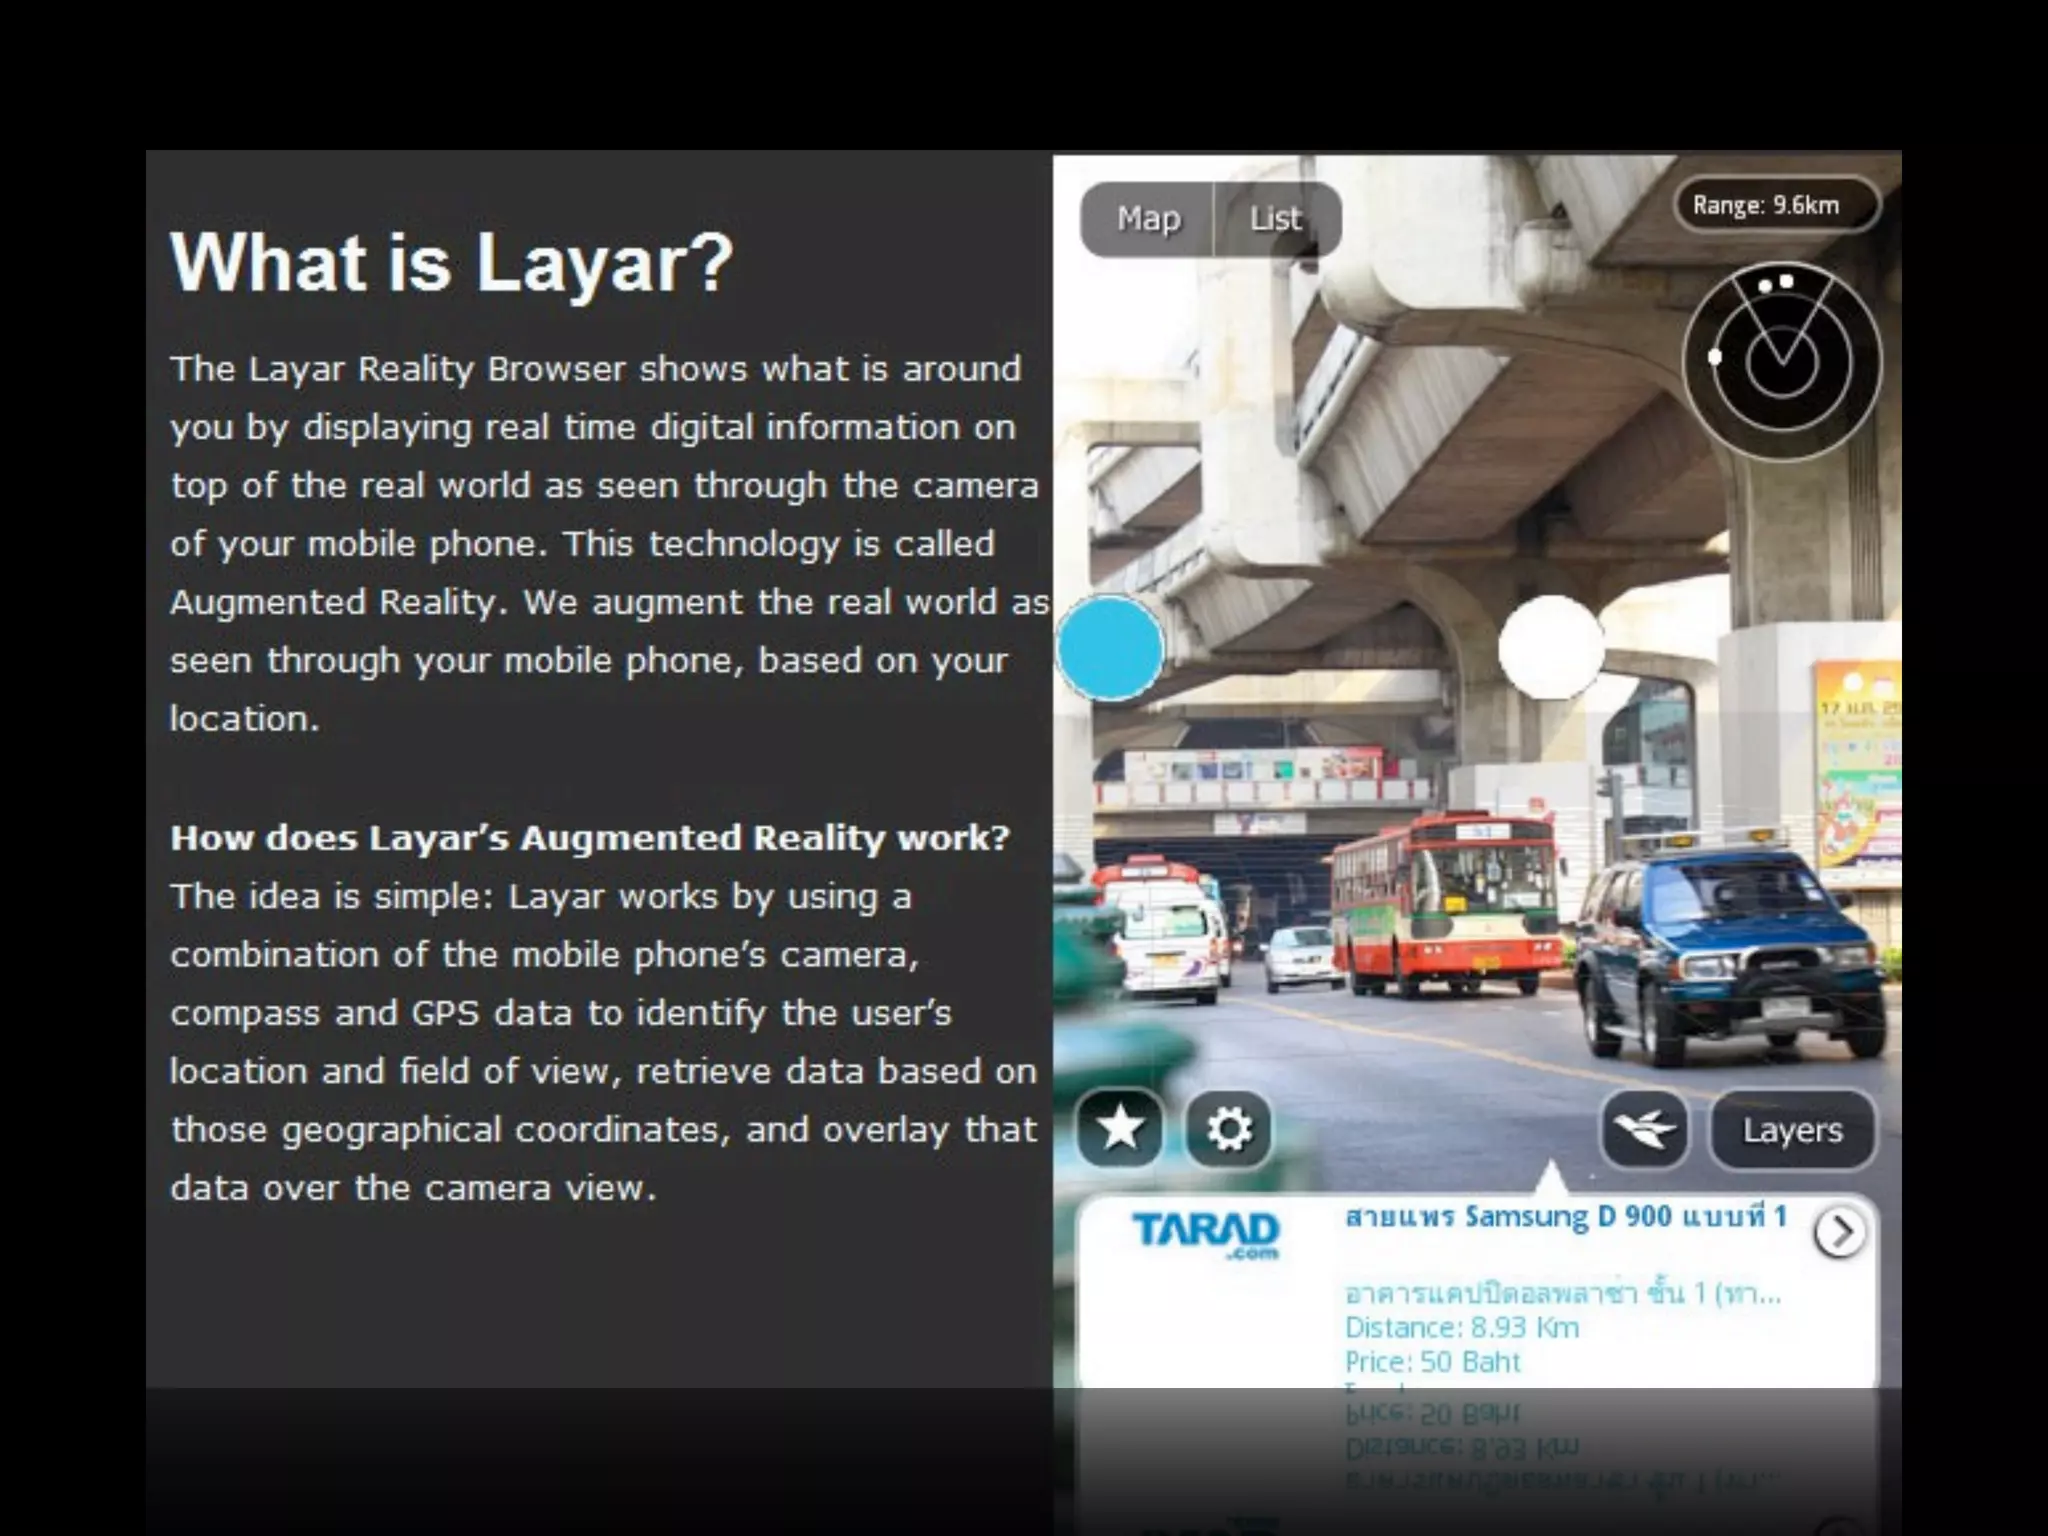Tap the bird-shaped icon beside Layers

1645,1130
